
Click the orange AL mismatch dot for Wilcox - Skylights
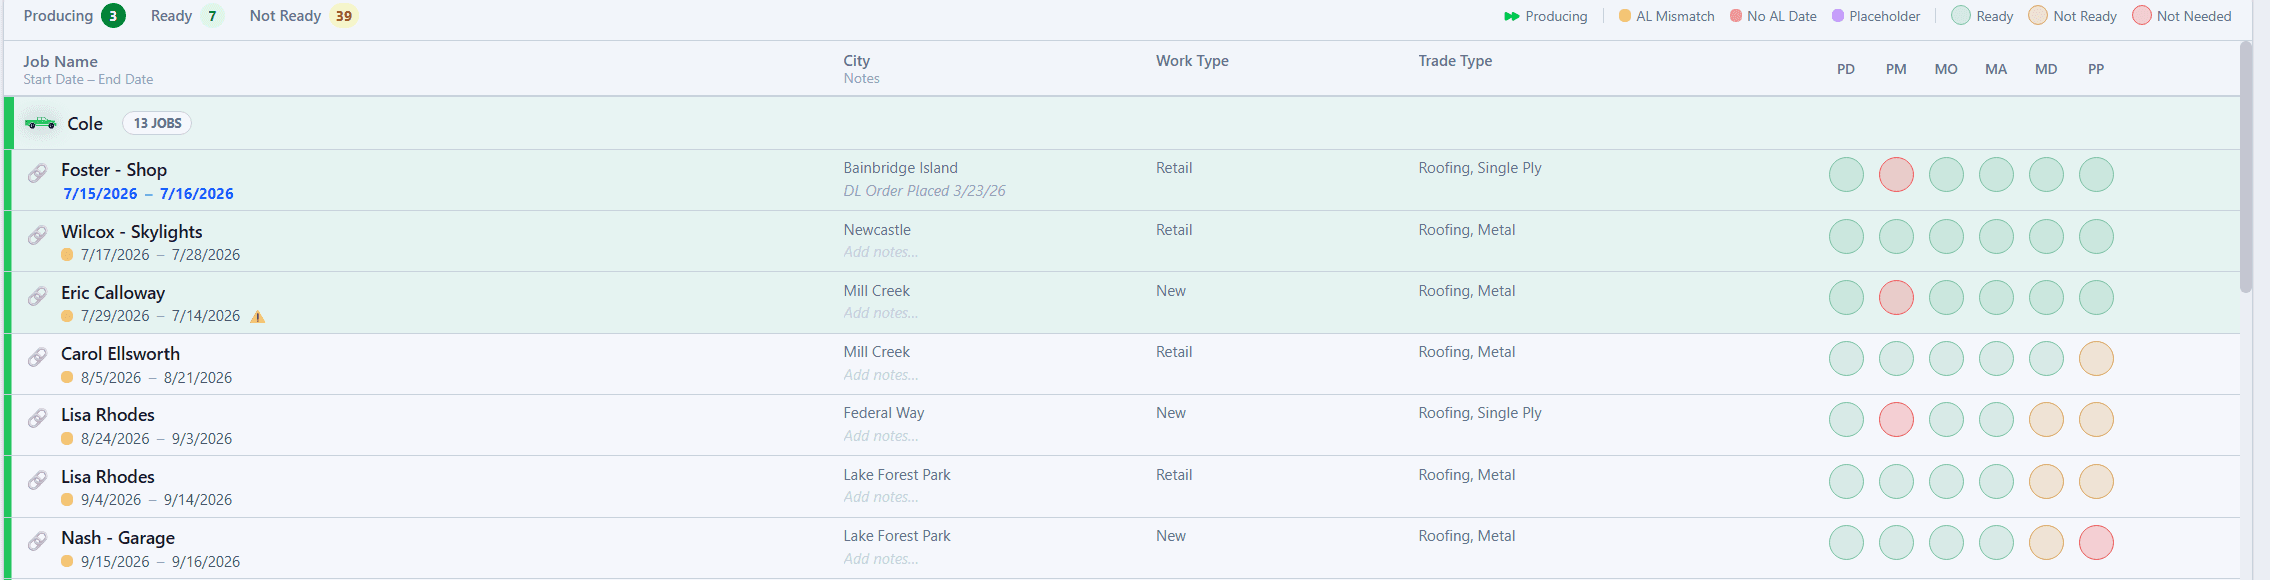click(x=67, y=255)
